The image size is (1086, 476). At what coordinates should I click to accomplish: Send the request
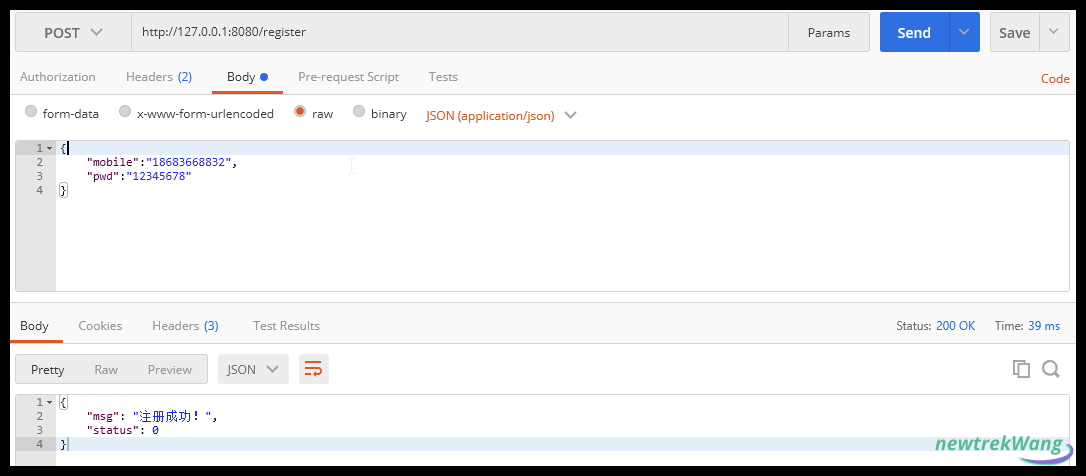tap(914, 33)
